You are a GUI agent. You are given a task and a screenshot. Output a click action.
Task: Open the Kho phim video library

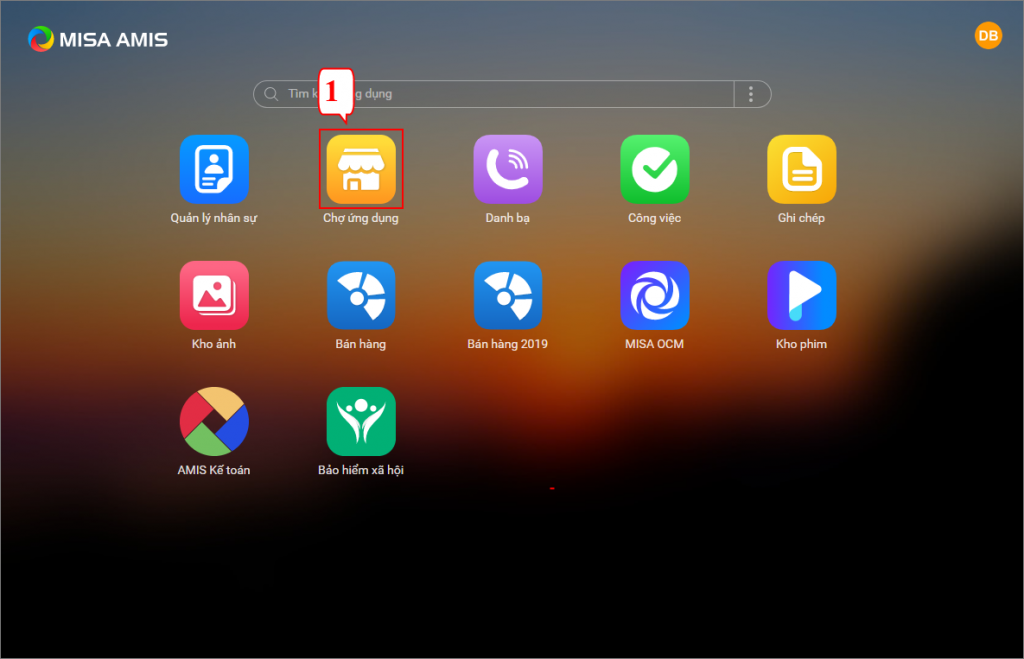(x=802, y=295)
